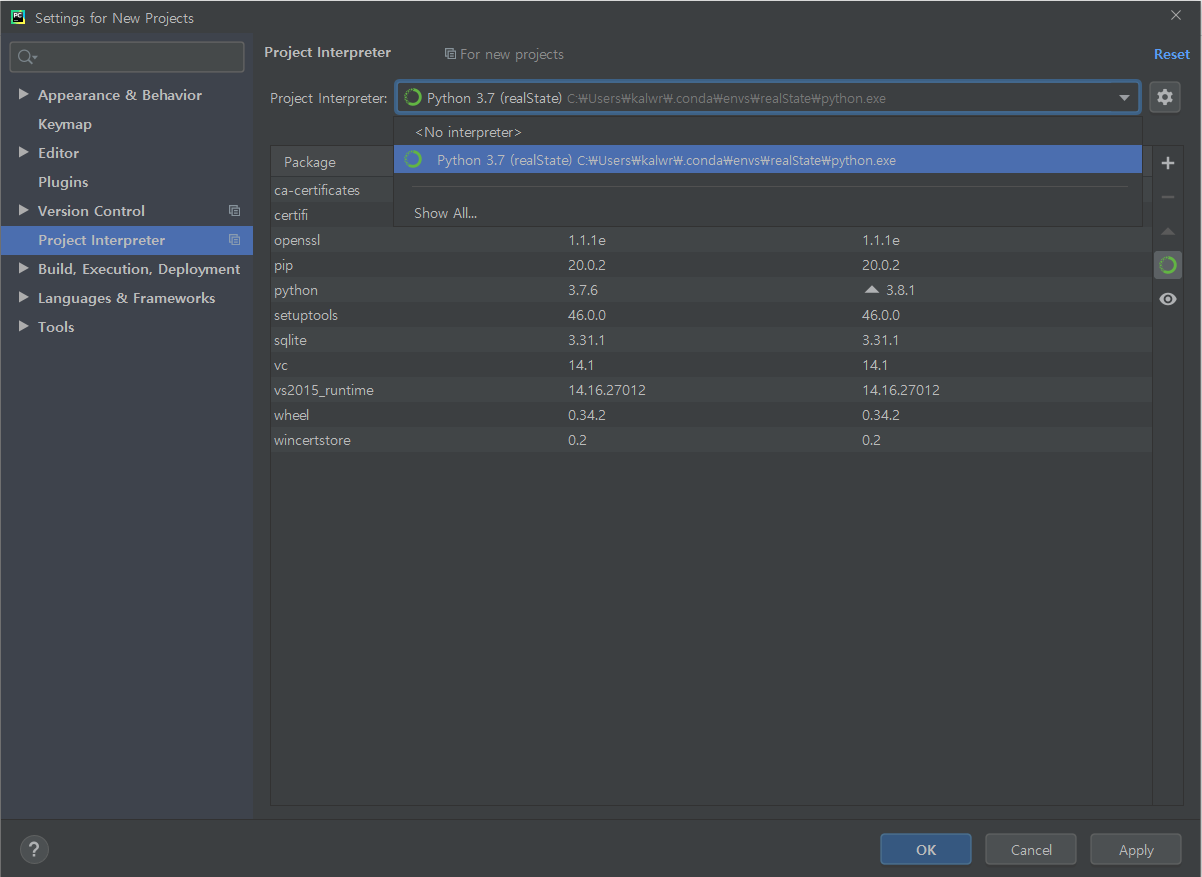The image size is (1202, 877).
Task: Expand the Version Control section
Action: tap(24, 211)
